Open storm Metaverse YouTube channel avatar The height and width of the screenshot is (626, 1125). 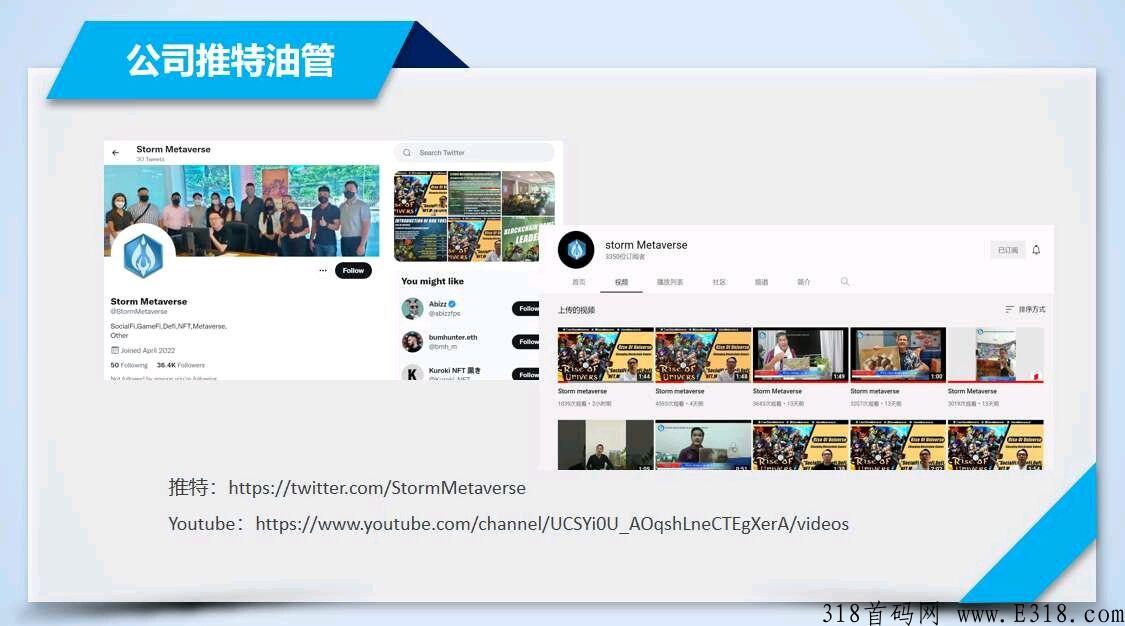576,250
